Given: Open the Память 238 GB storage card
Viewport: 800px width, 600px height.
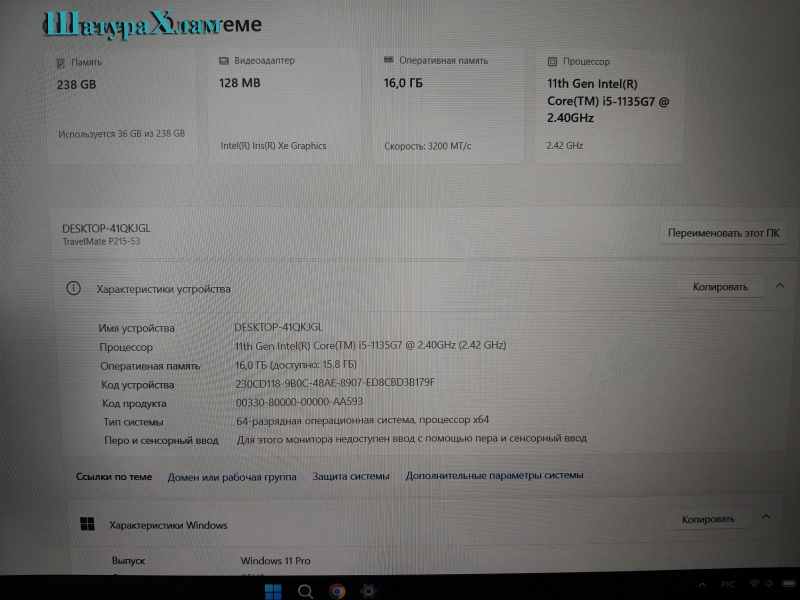Looking at the screenshot, I should tap(122, 106).
